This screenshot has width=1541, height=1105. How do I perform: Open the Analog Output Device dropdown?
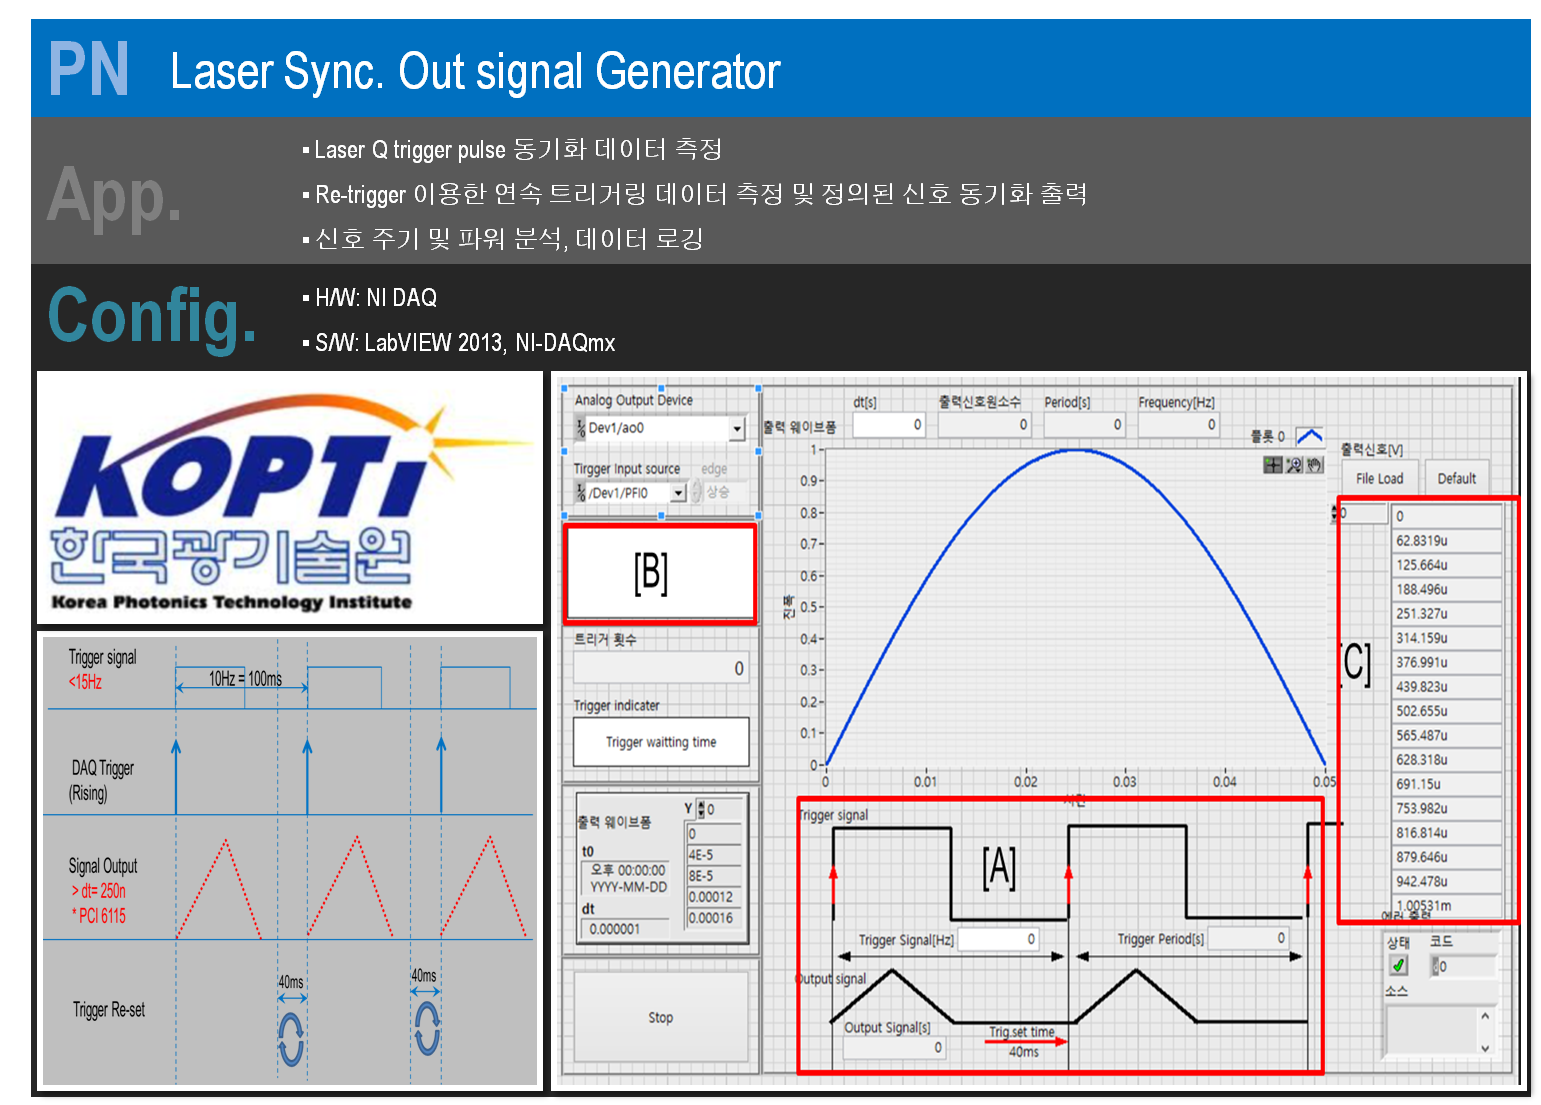coord(737,428)
